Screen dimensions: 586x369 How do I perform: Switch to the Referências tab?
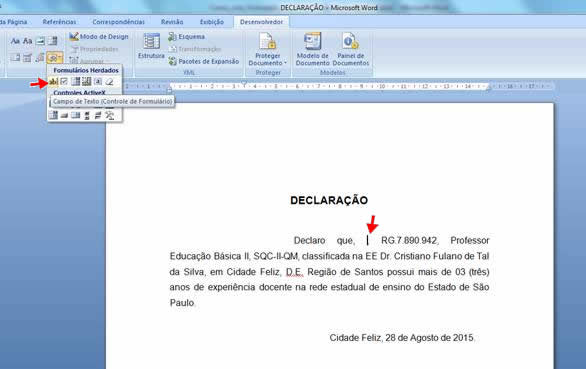click(59, 22)
